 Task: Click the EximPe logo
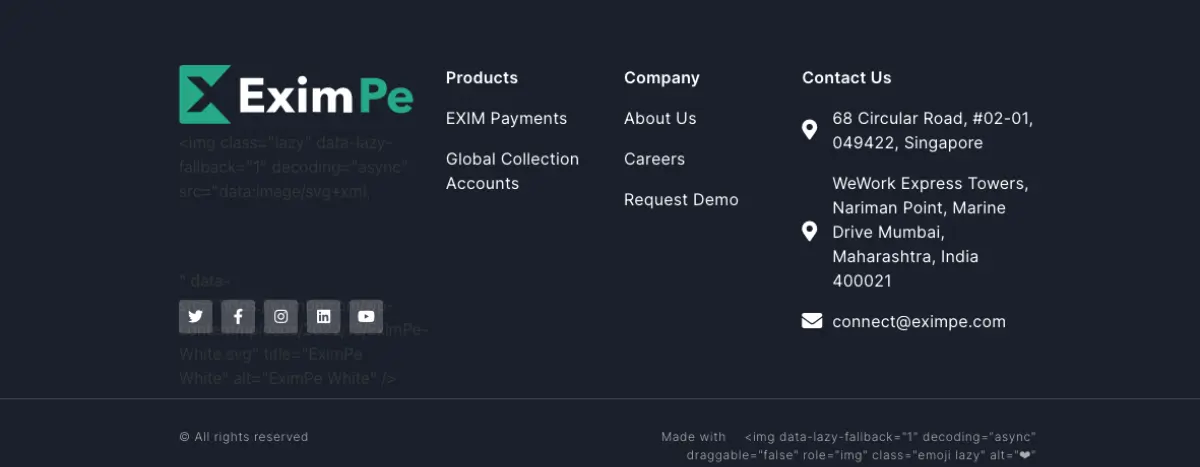point(296,95)
